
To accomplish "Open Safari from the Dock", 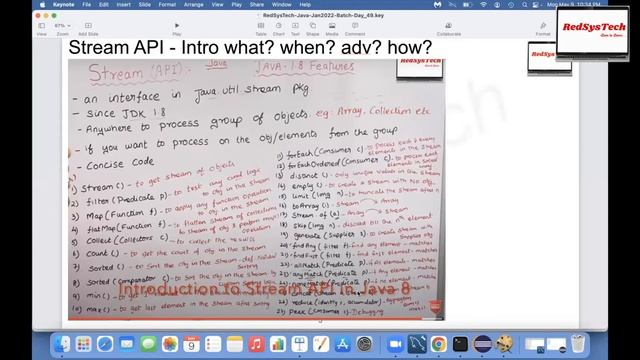I will (x=105, y=344).
